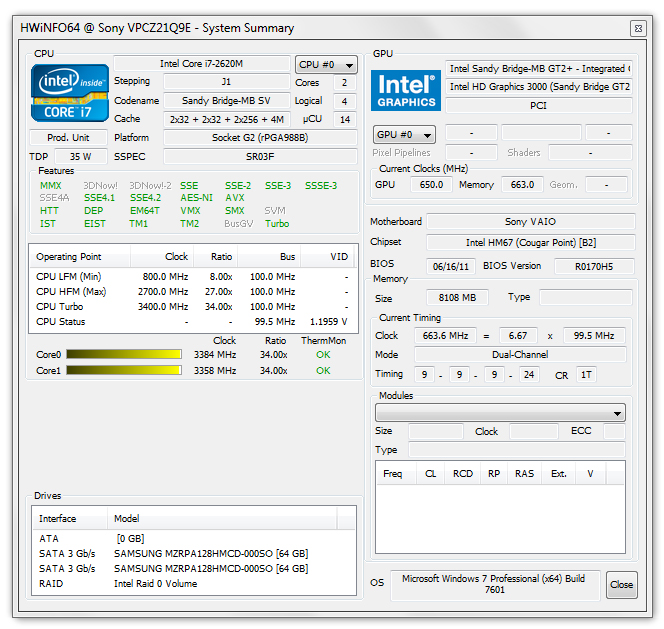The height and width of the screenshot is (629, 664).
Task: Click the Core0 usage bar
Action: [x=124, y=355]
